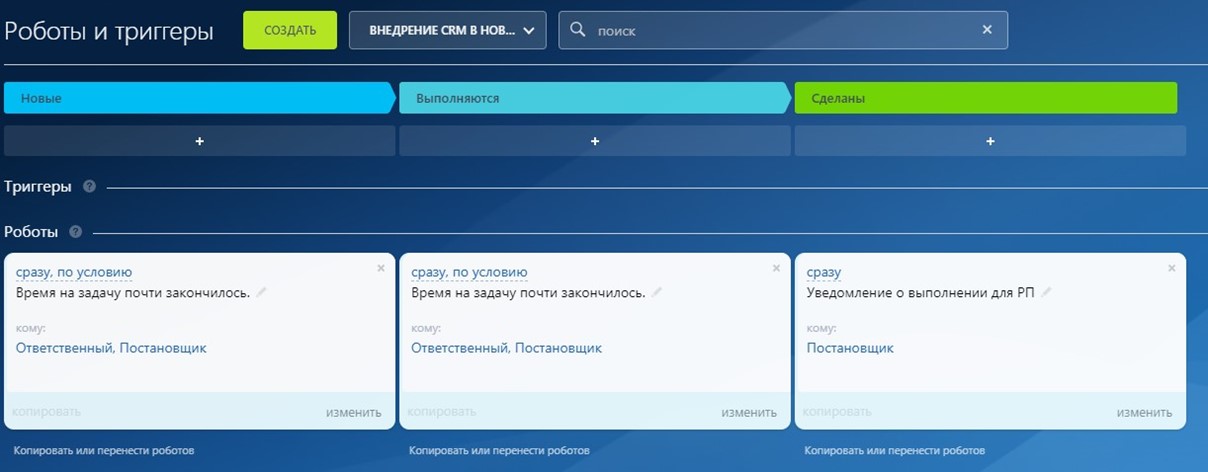Viewport: 1208px width, 472px height.
Task: Open the help icon next to Триггеры
Action: 90,187
